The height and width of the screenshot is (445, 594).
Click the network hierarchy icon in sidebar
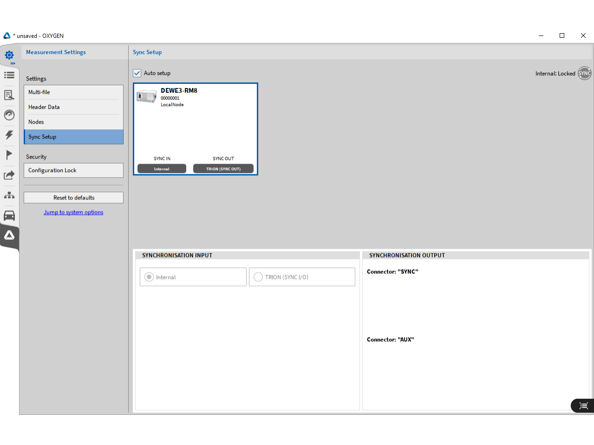coord(9,195)
